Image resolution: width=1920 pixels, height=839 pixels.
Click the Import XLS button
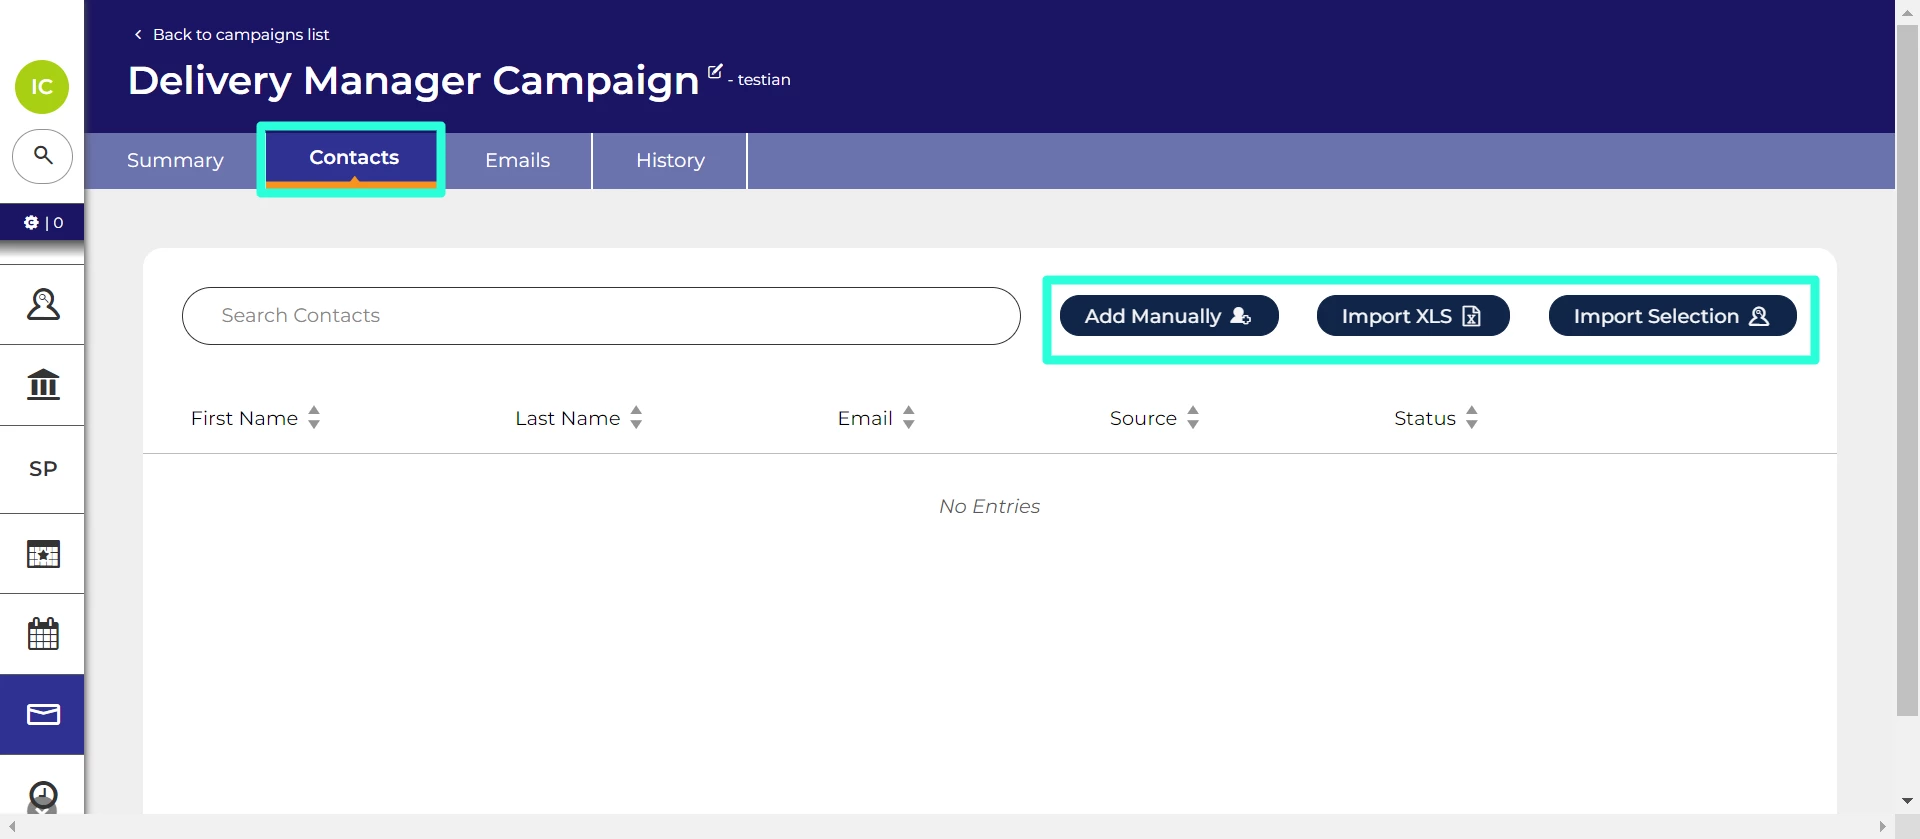1412,316
